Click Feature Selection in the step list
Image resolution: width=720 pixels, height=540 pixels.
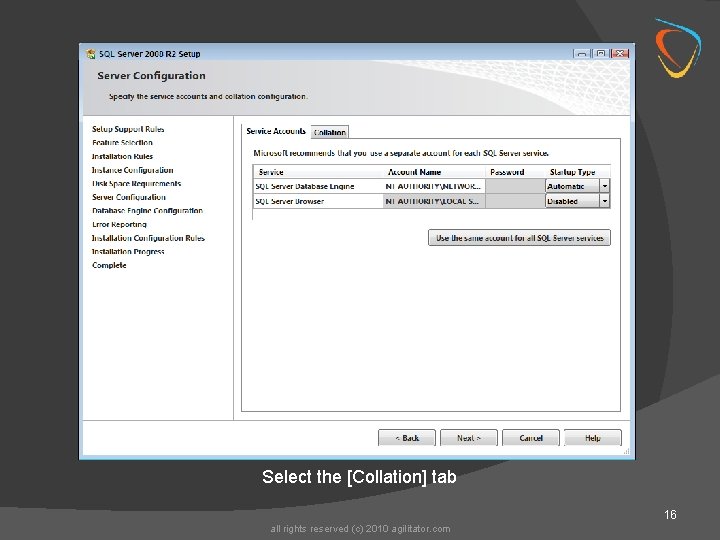[x=122, y=142]
